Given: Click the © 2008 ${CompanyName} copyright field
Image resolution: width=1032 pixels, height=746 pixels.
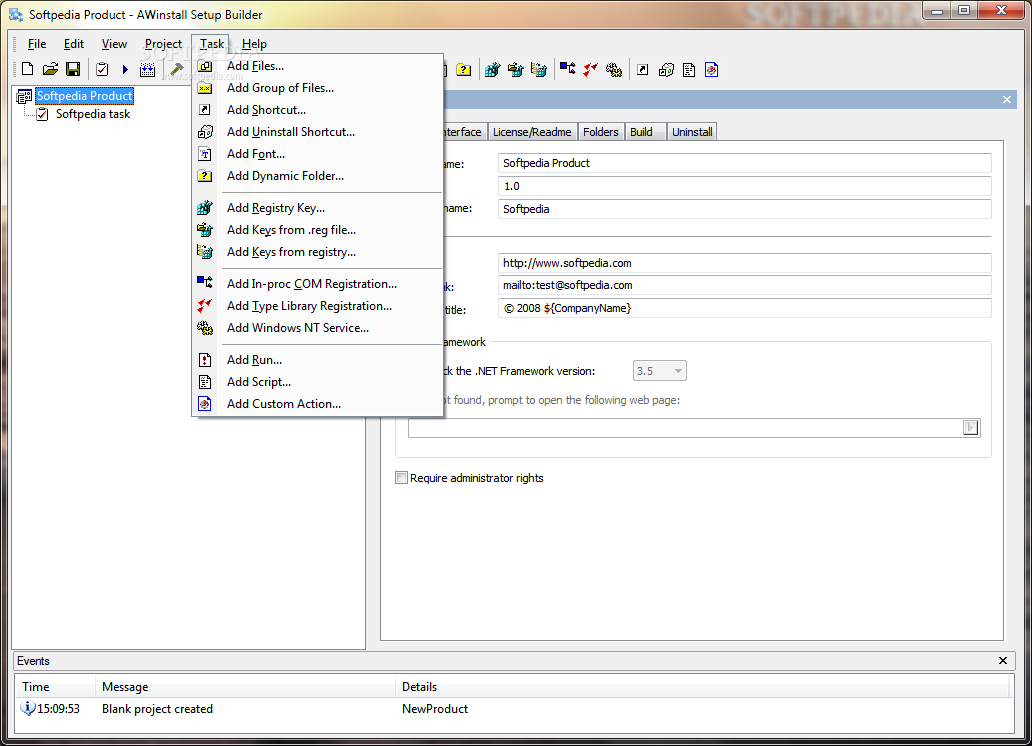Looking at the screenshot, I should coord(744,308).
